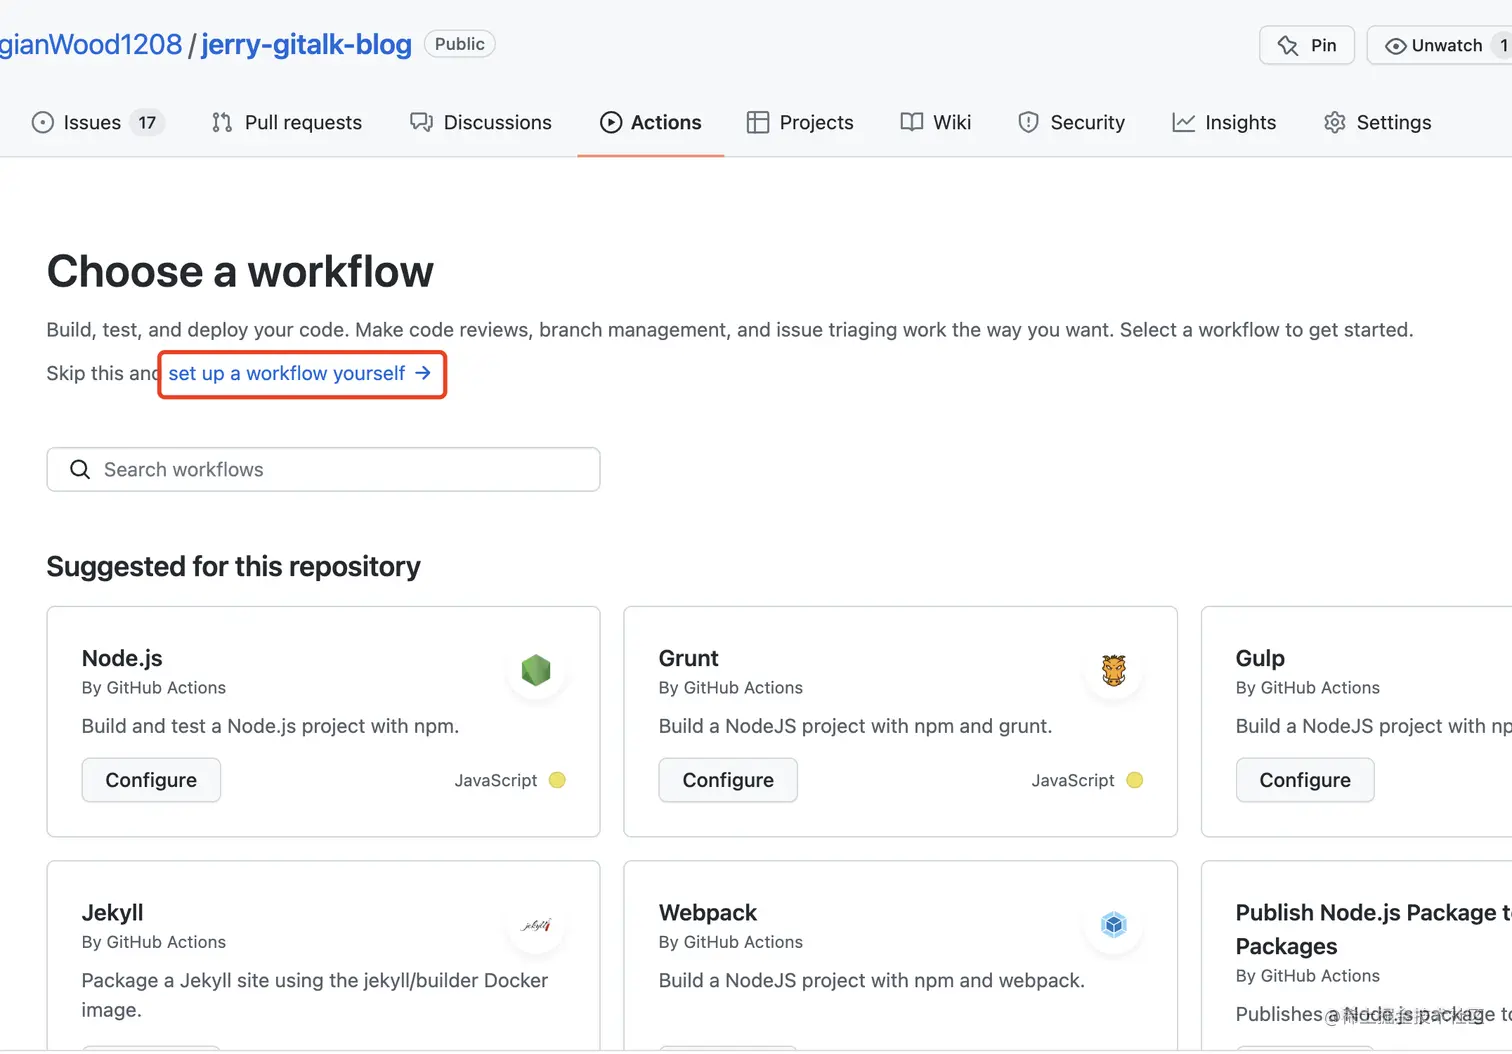Click 'Build and test a Node.js project' description
The width and height of the screenshot is (1512, 1054).
point(270,726)
